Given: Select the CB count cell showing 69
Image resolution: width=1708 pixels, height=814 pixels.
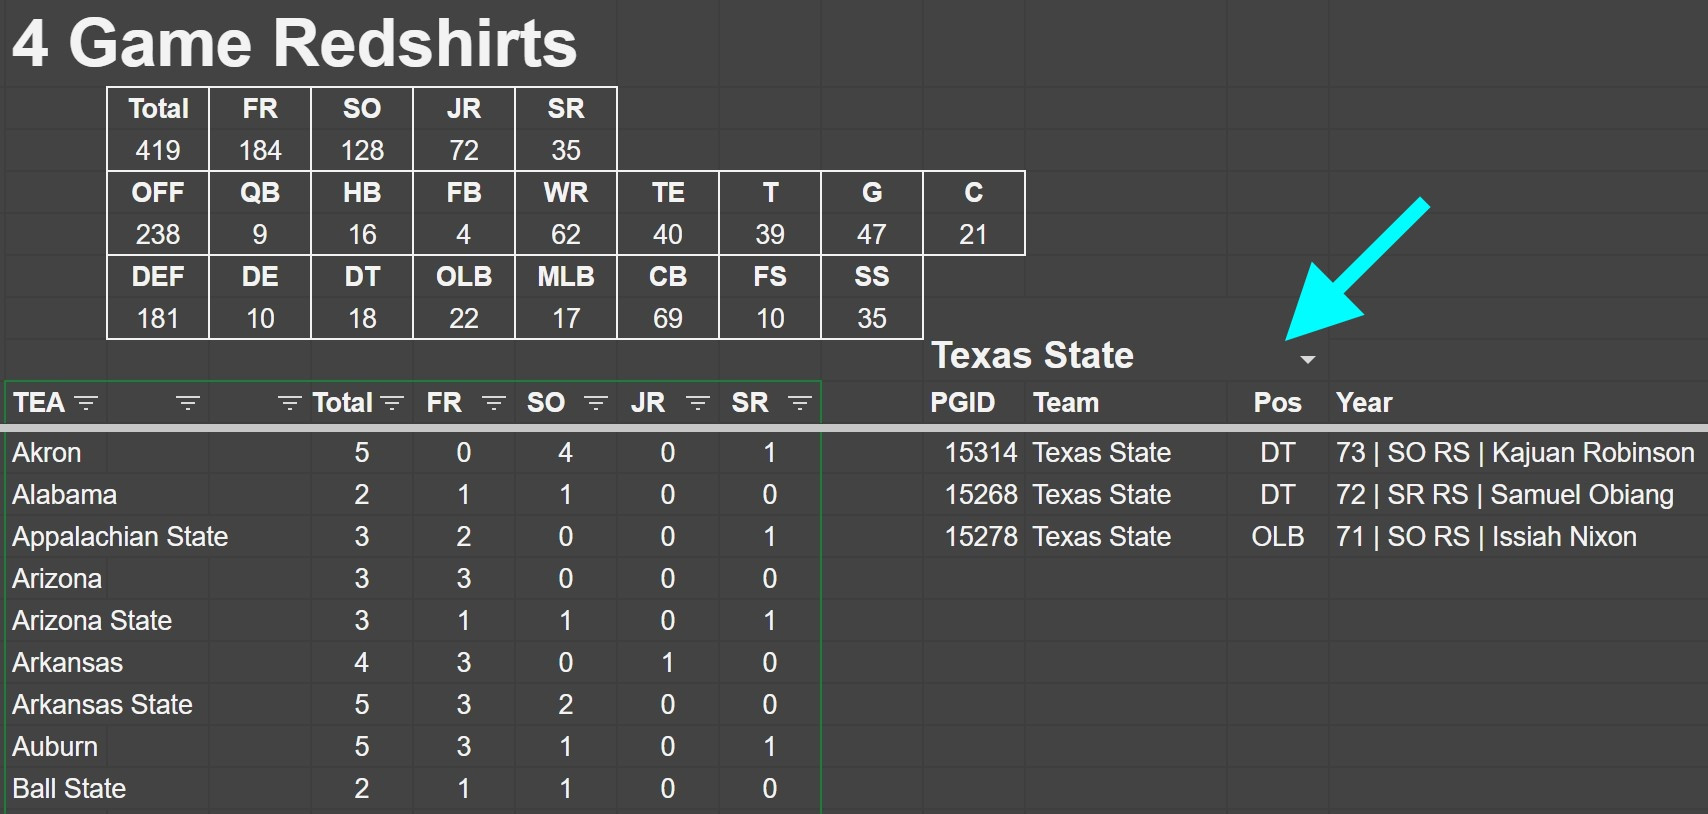Looking at the screenshot, I should (667, 319).
